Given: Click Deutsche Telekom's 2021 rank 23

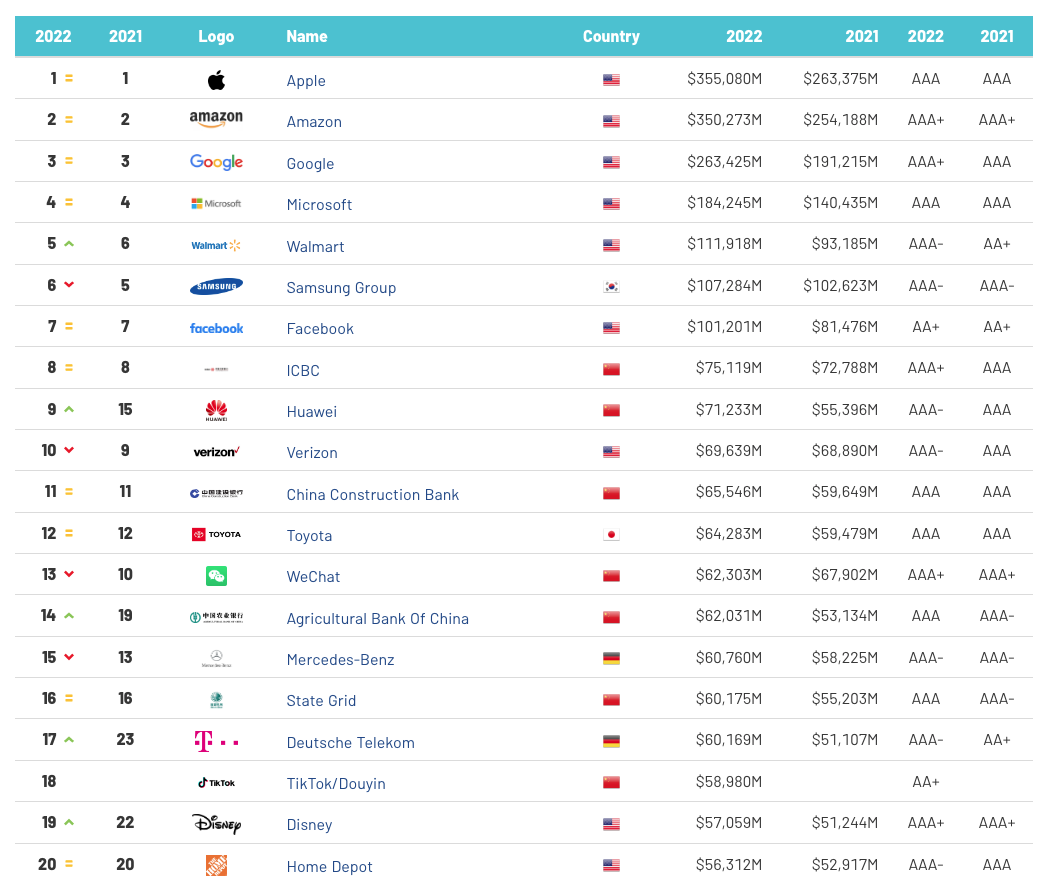Looking at the screenshot, I should click(125, 739).
